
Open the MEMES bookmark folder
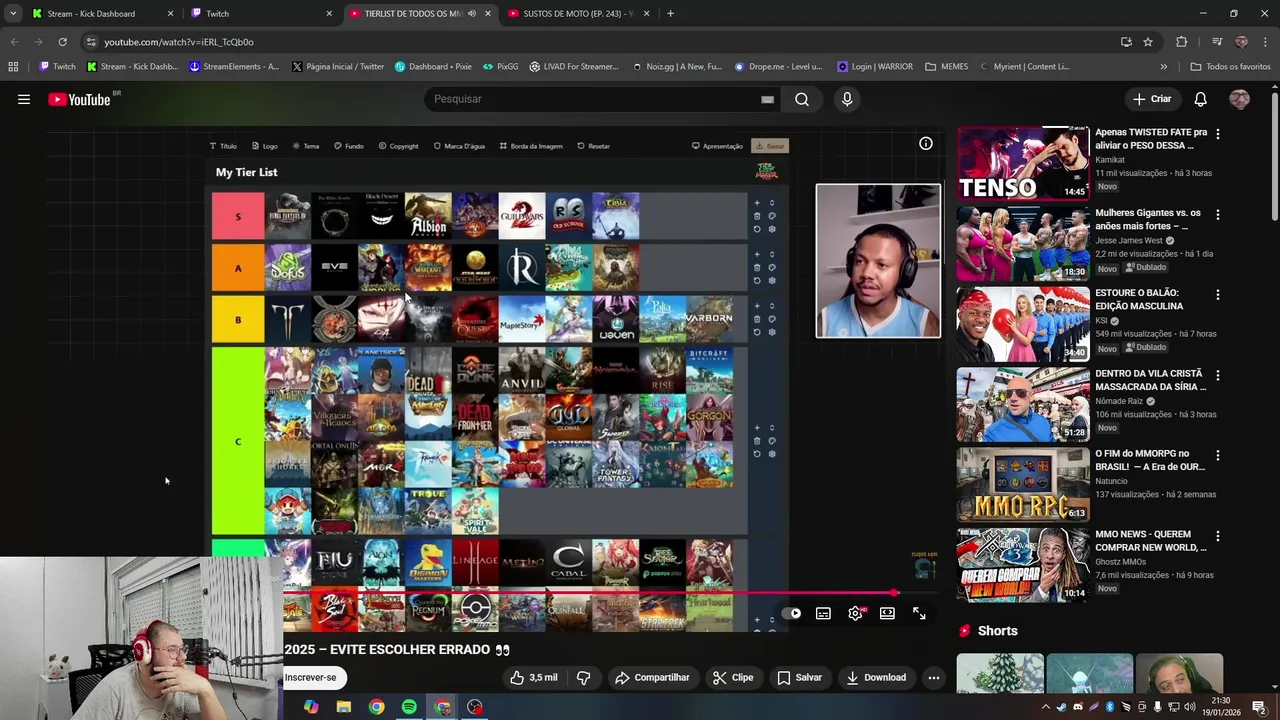946,67
